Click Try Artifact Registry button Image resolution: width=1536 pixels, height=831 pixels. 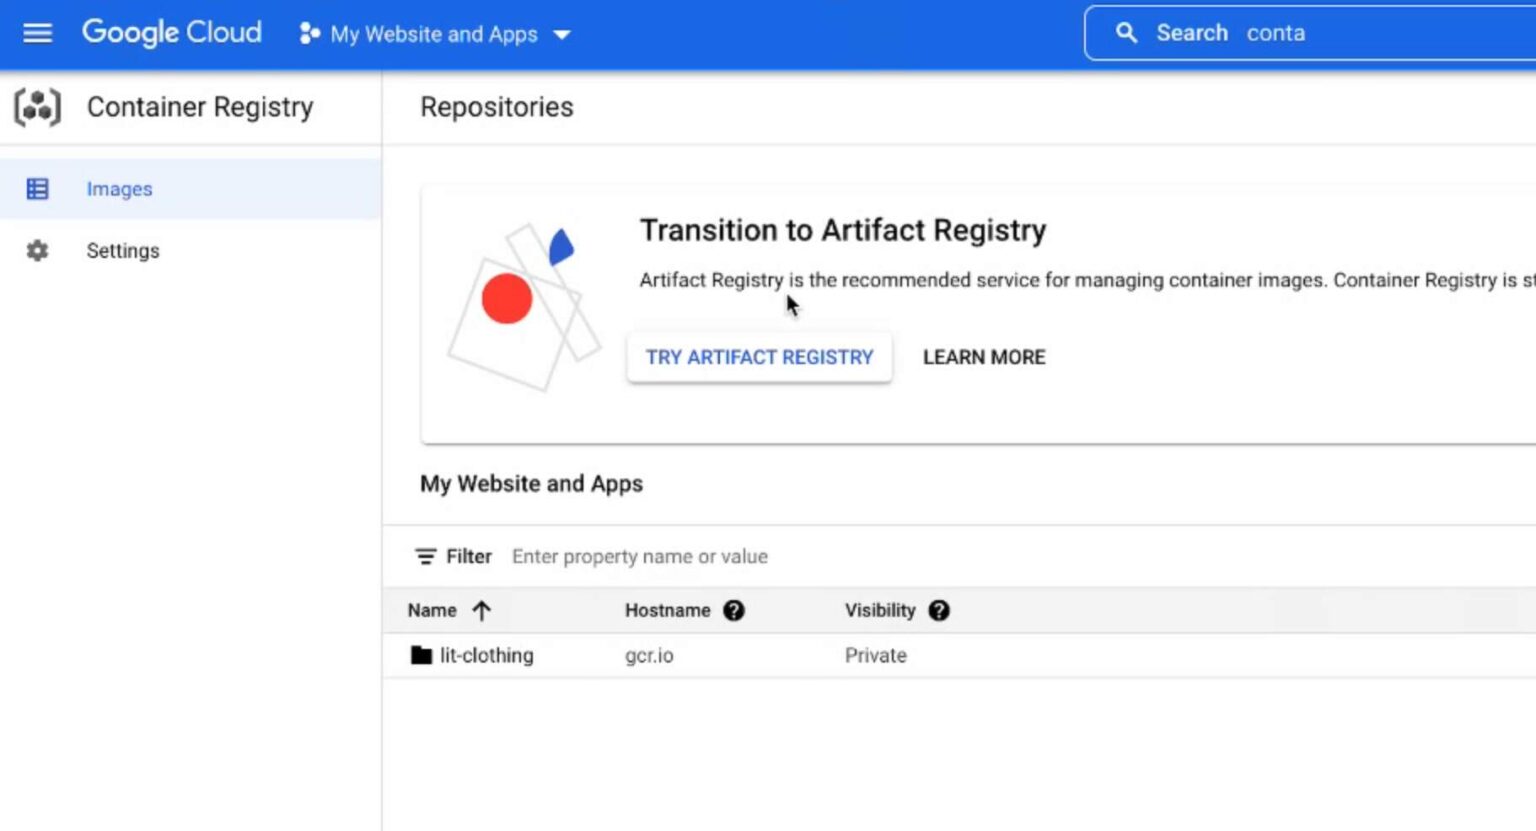[759, 357]
